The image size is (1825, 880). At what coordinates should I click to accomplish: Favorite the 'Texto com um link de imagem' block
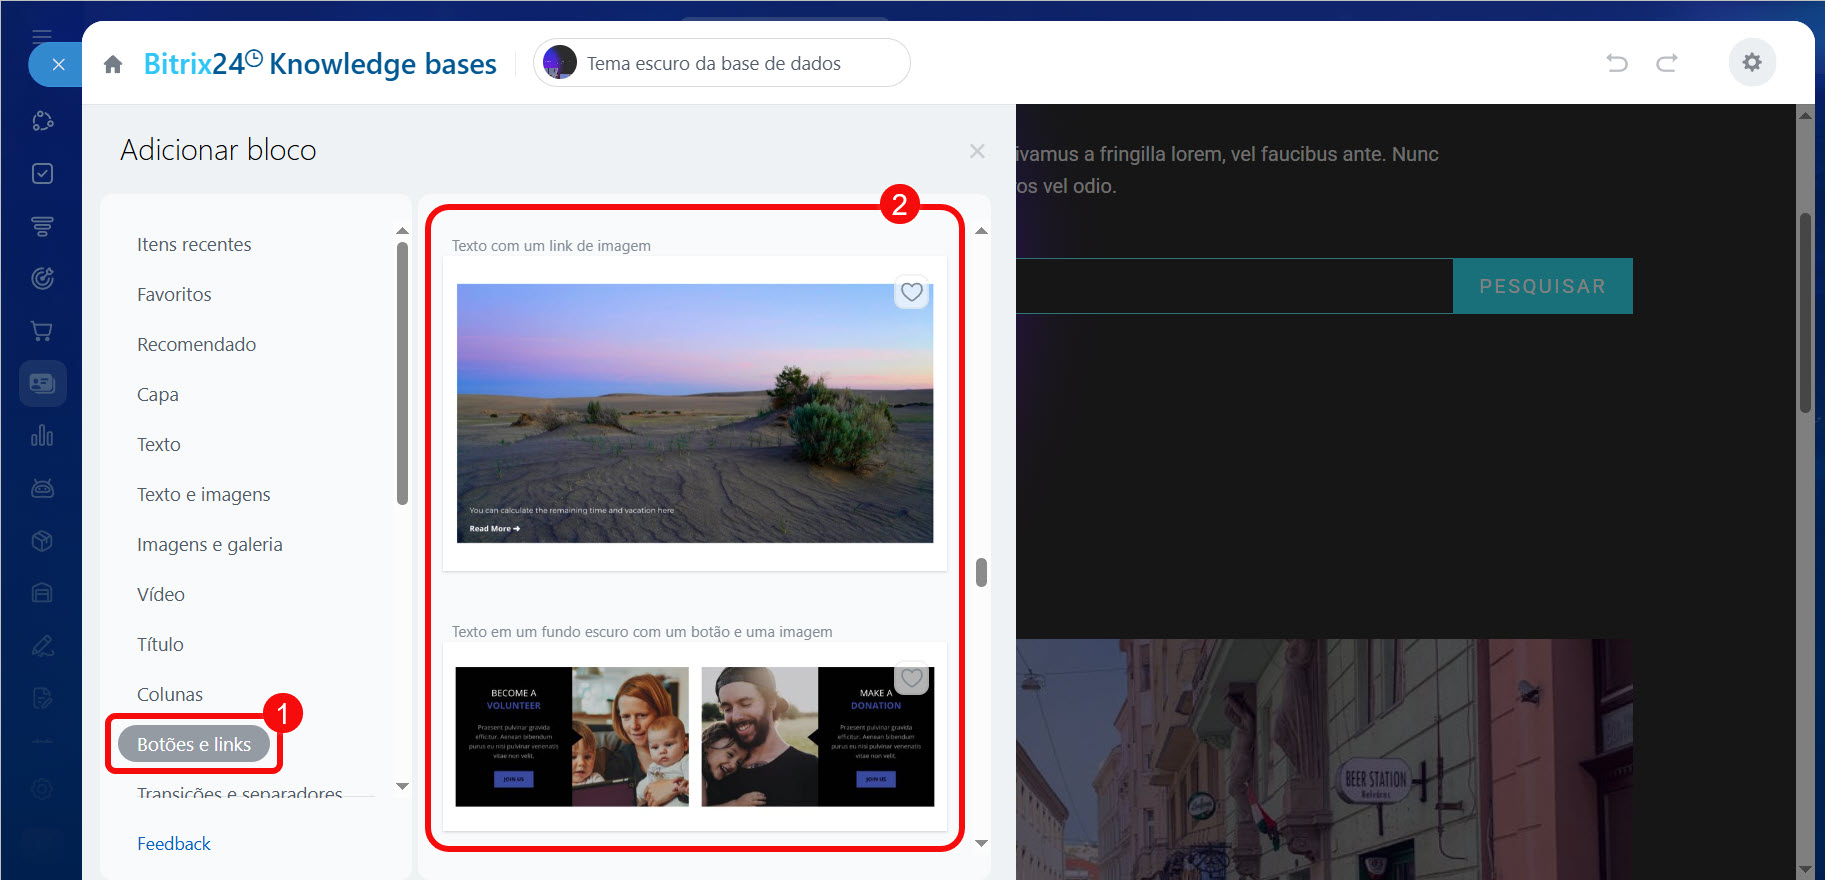pyautogui.click(x=911, y=292)
